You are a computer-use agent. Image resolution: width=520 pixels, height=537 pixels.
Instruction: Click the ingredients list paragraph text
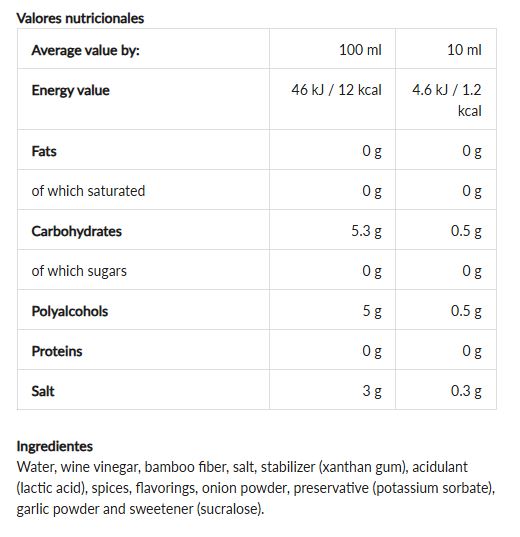click(256, 488)
